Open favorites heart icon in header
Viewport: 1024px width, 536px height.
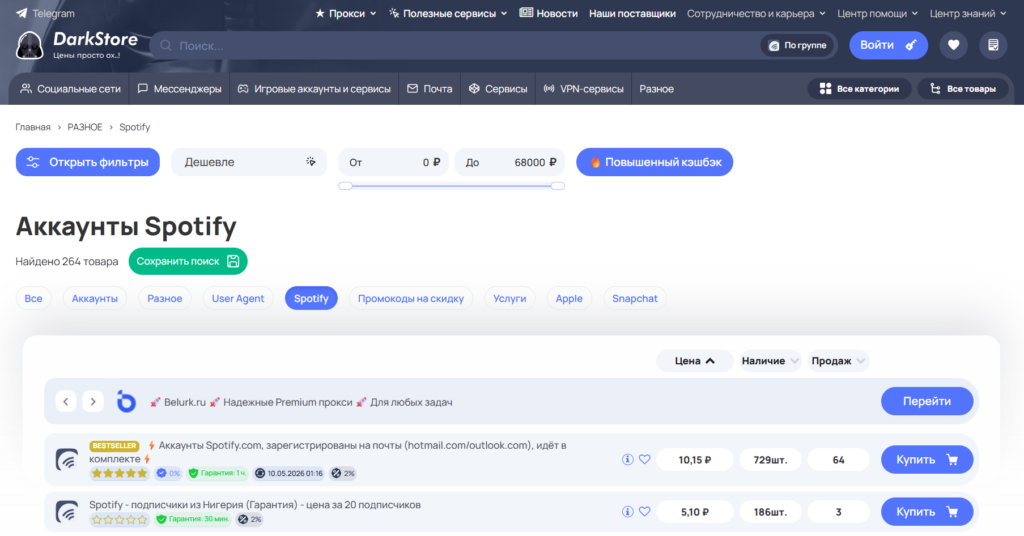(x=953, y=45)
